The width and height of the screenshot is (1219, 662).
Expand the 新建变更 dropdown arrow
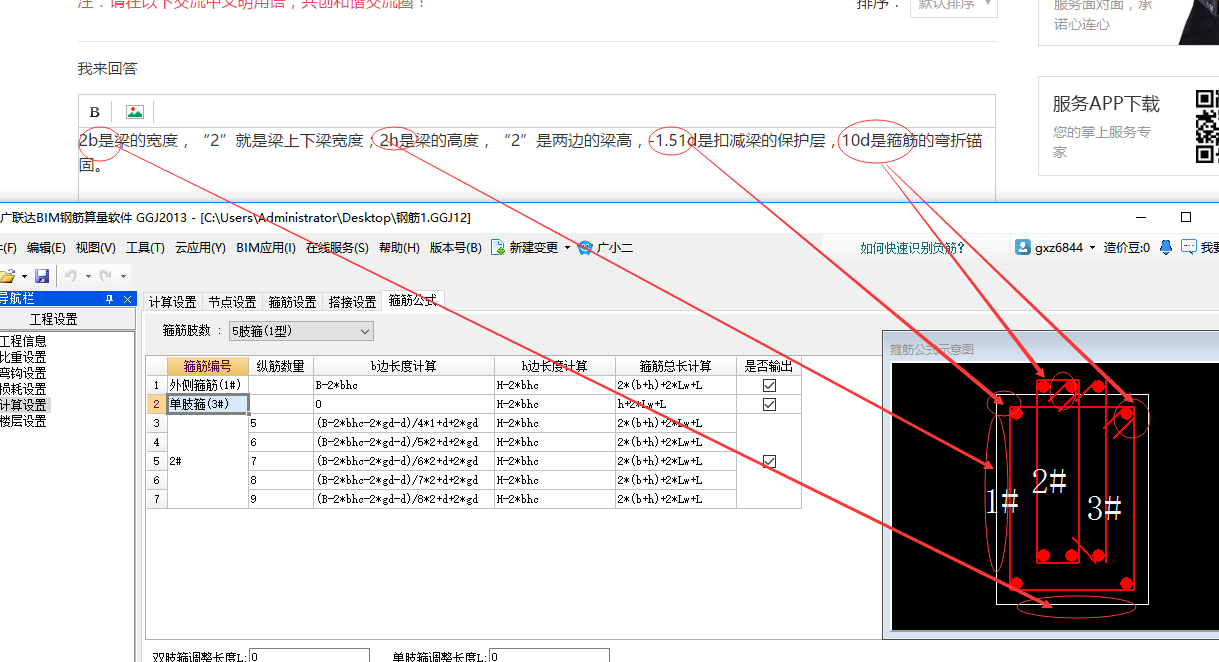coord(567,248)
